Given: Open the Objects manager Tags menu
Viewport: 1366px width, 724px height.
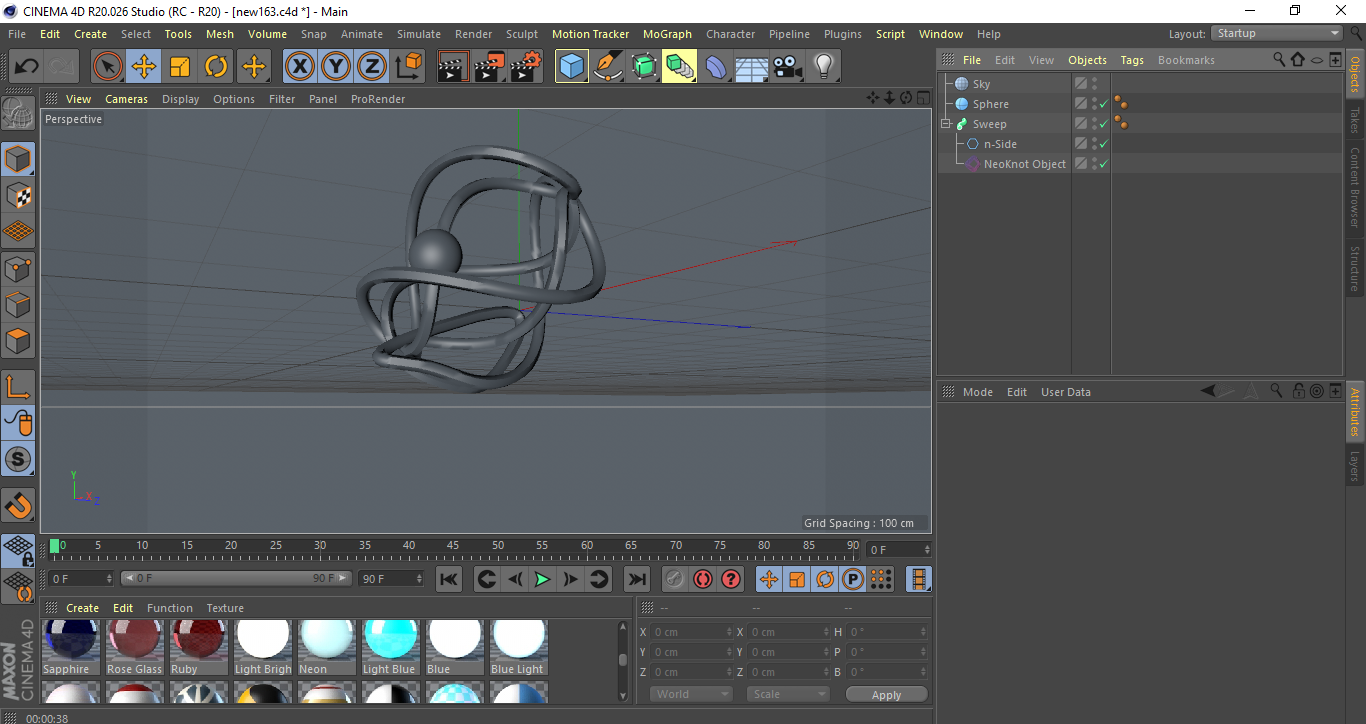Looking at the screenshot, I should click(x=1132, y=60).
